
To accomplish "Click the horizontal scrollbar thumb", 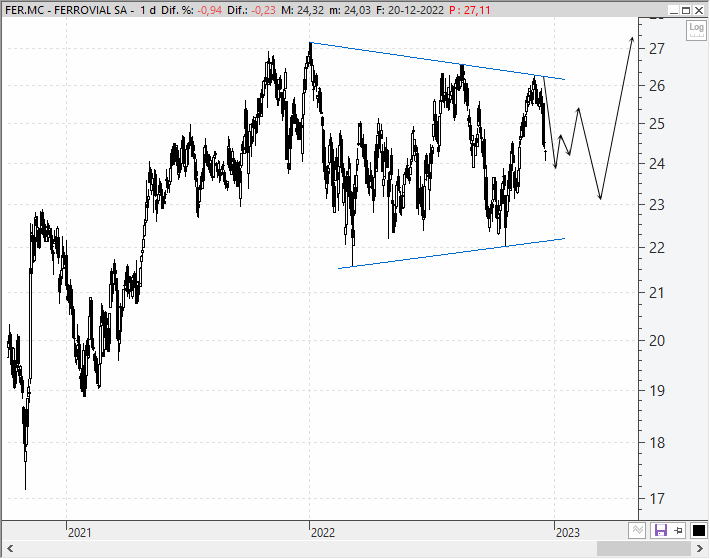I will [x=643, y=549].
